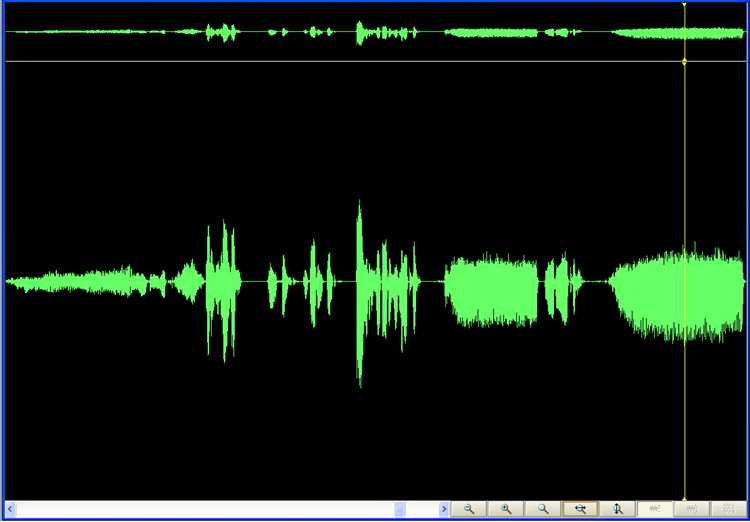Click the start of the overview waveform strip
Image resolution: width=750 pixels, height=522 pixels.
10,32
